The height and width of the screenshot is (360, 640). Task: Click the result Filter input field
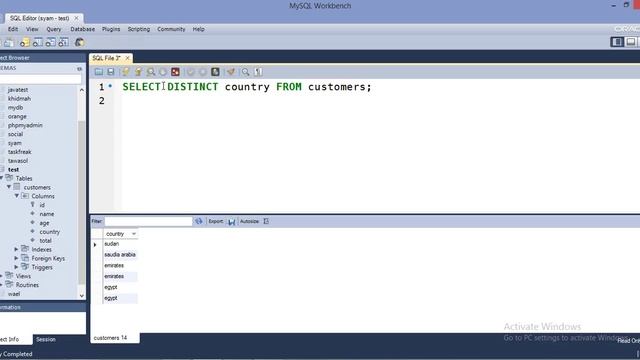tap(148, 221)
